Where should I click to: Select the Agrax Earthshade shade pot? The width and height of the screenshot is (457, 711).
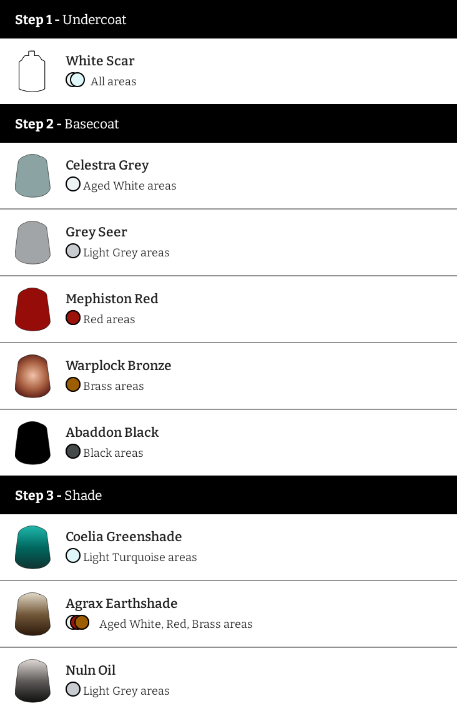tap(33, 614)
